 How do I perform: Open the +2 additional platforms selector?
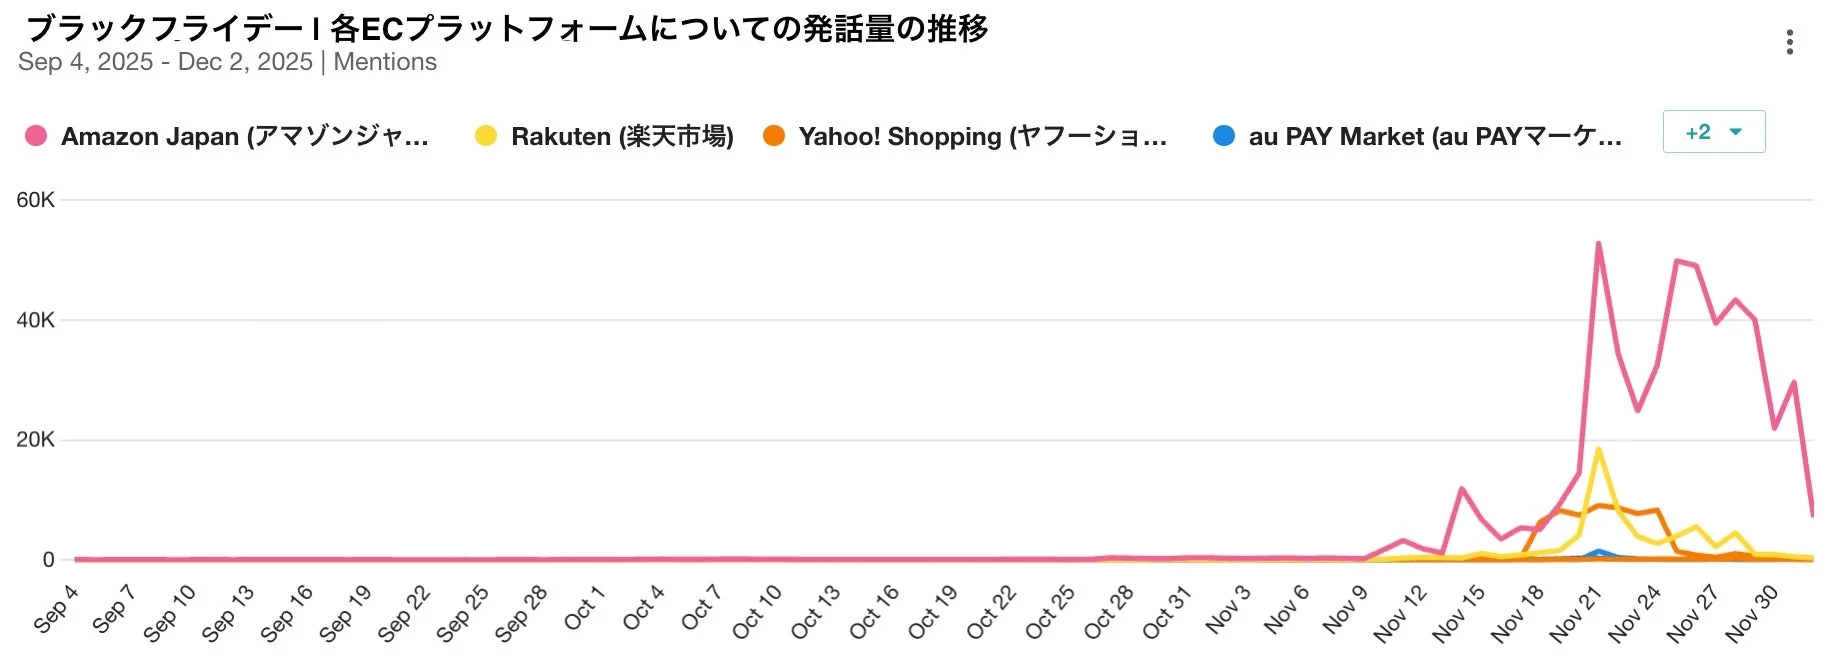click(1713, 131)
